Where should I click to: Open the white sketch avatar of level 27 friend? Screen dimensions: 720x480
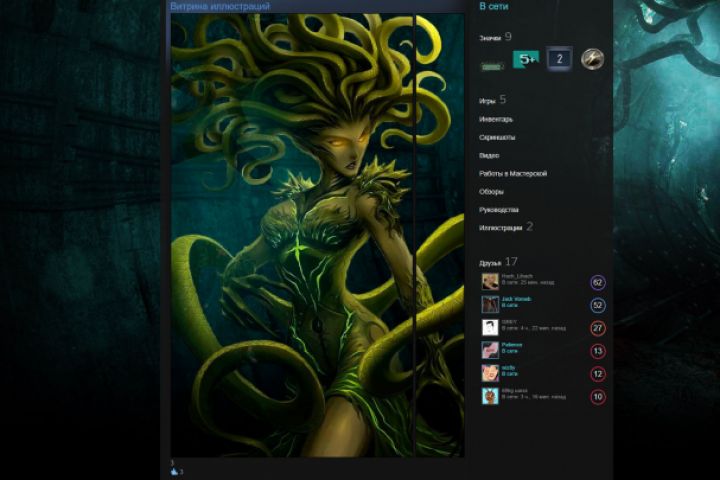(490, 328)
